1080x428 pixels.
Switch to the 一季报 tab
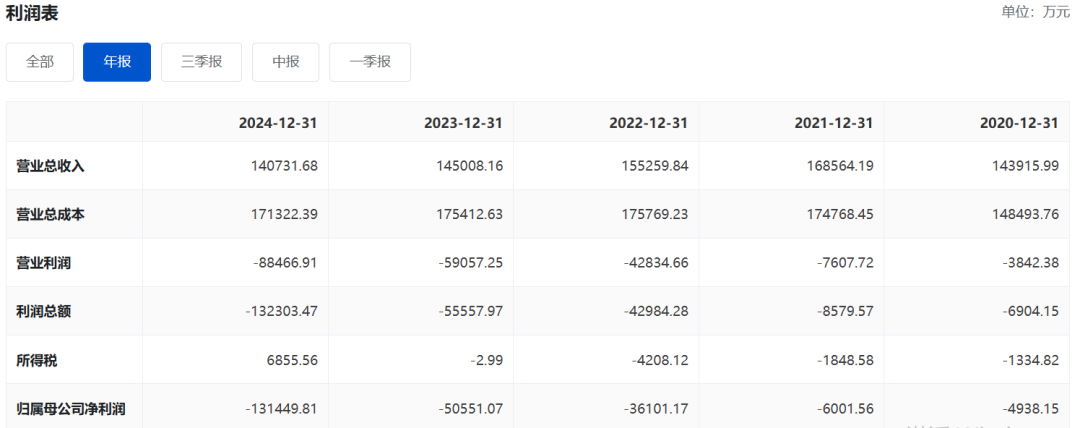coord(369,62)
